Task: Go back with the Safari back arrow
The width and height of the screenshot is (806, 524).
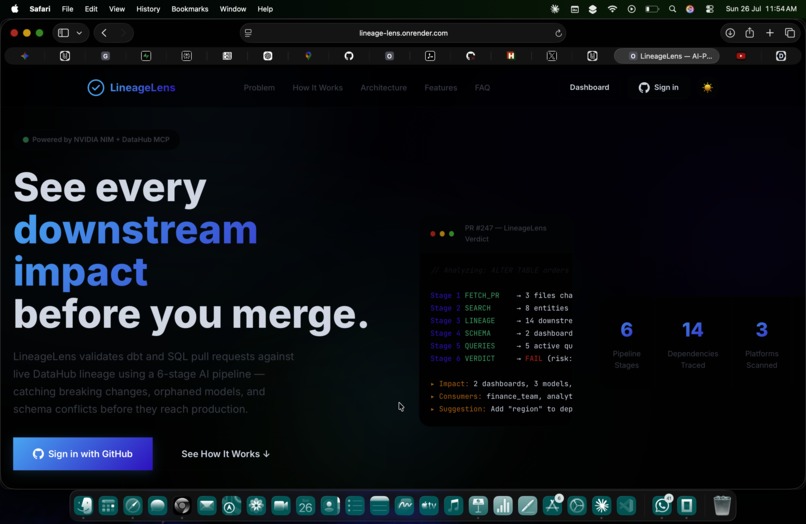Action: [x=104, y=33]
